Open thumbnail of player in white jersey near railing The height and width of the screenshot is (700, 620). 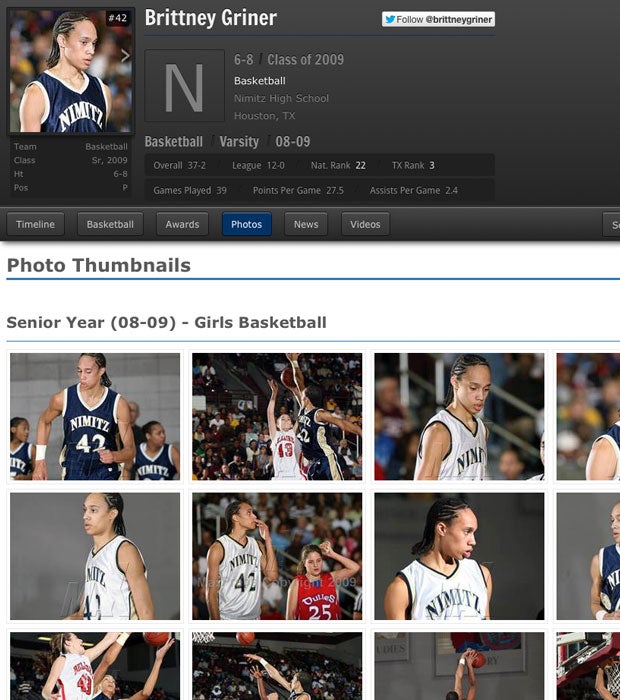tap(459, 417)
